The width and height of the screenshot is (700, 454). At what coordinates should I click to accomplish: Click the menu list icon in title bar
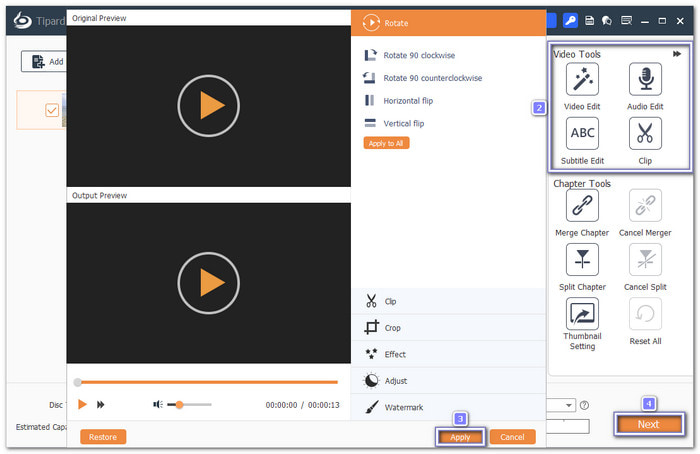(x=626, y=21)
